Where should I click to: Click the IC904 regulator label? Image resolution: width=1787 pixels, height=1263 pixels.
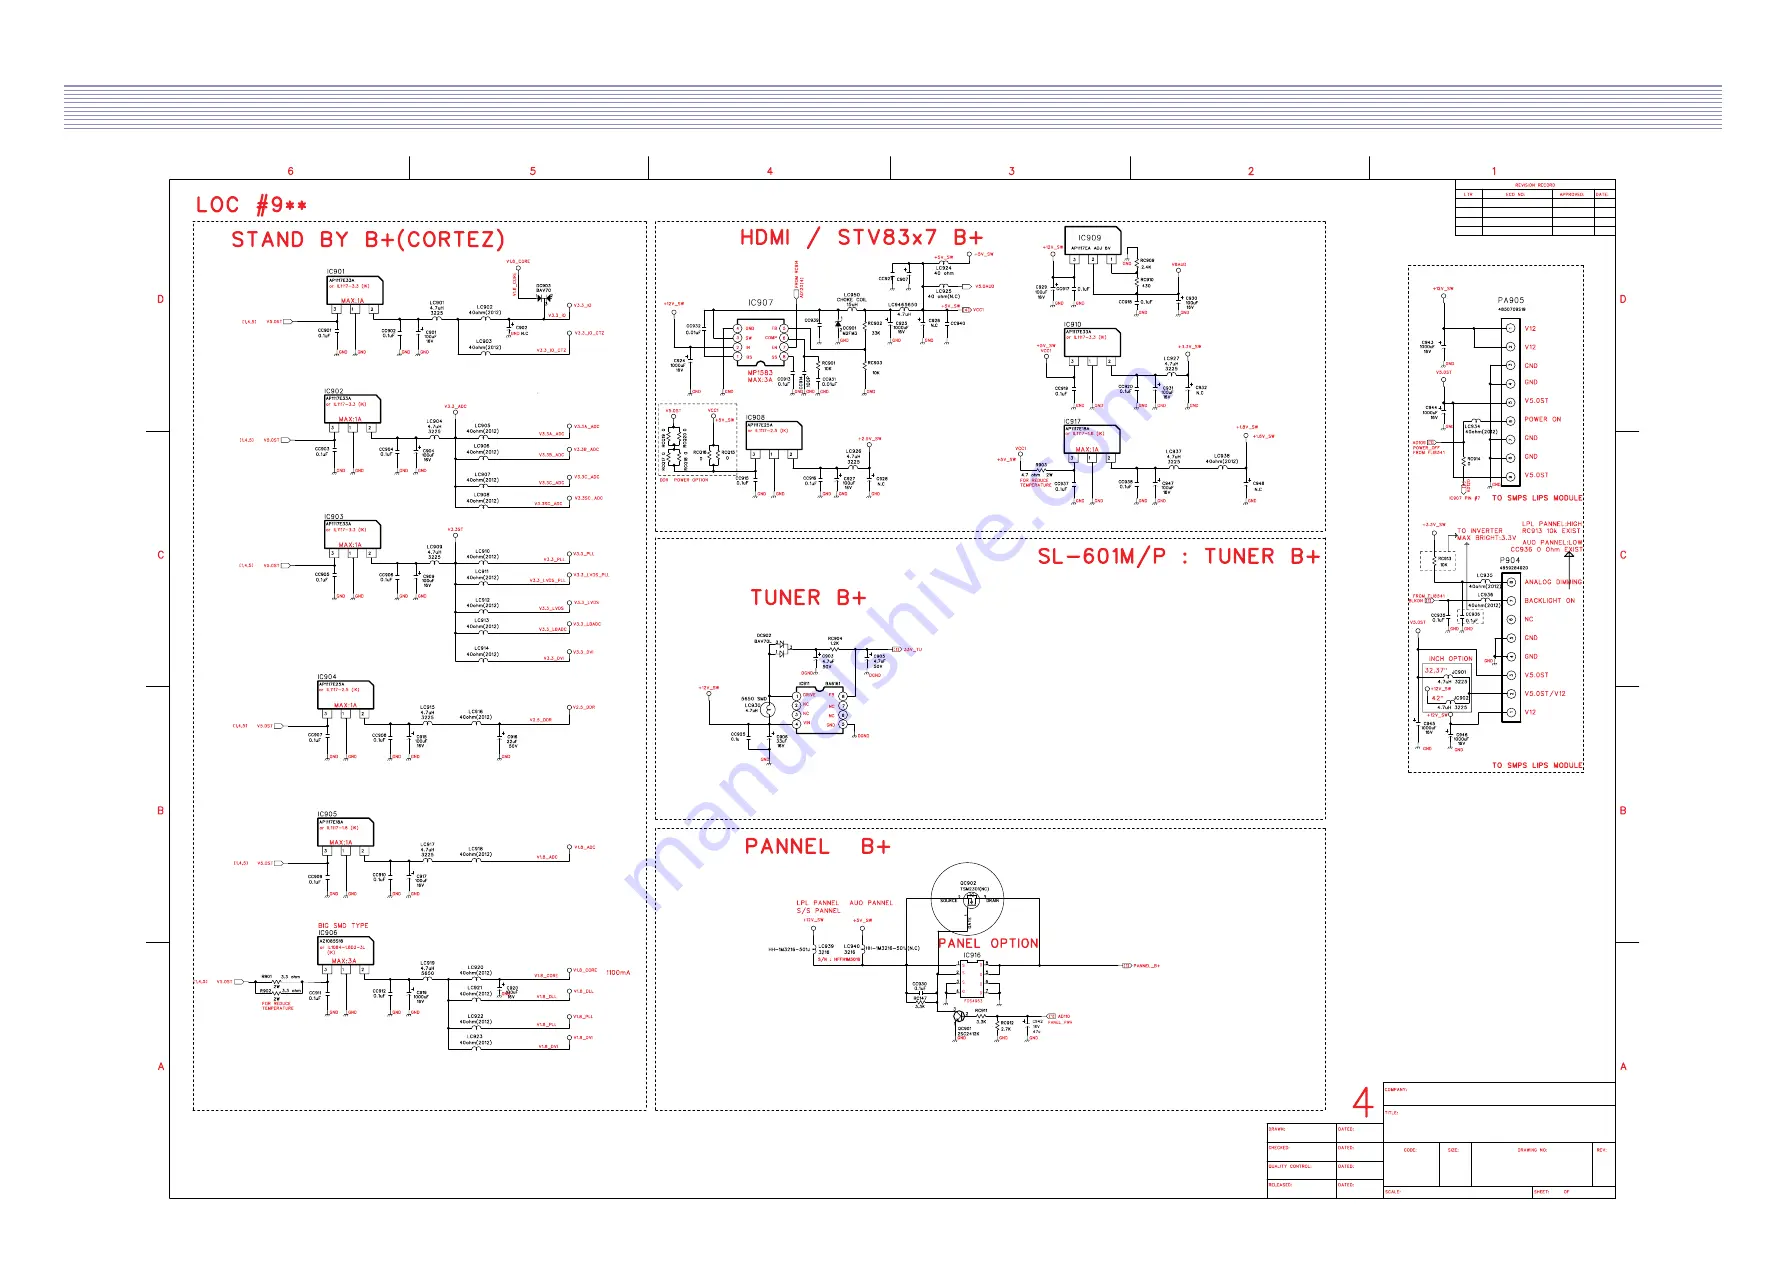327,677
